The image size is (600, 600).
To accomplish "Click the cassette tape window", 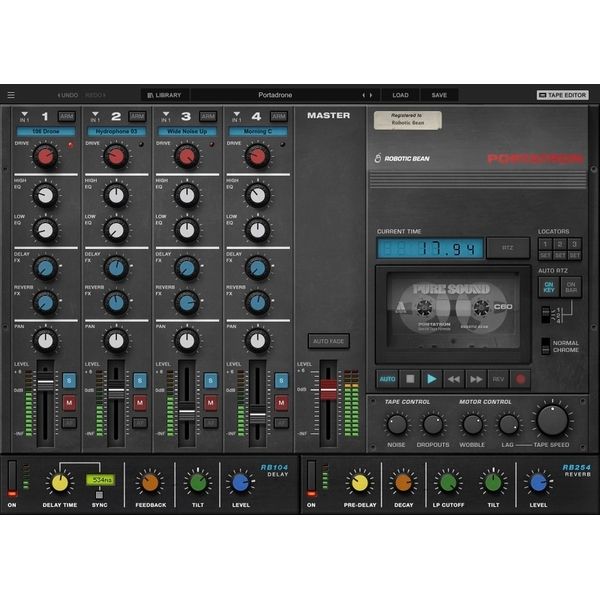I will 453,314.
